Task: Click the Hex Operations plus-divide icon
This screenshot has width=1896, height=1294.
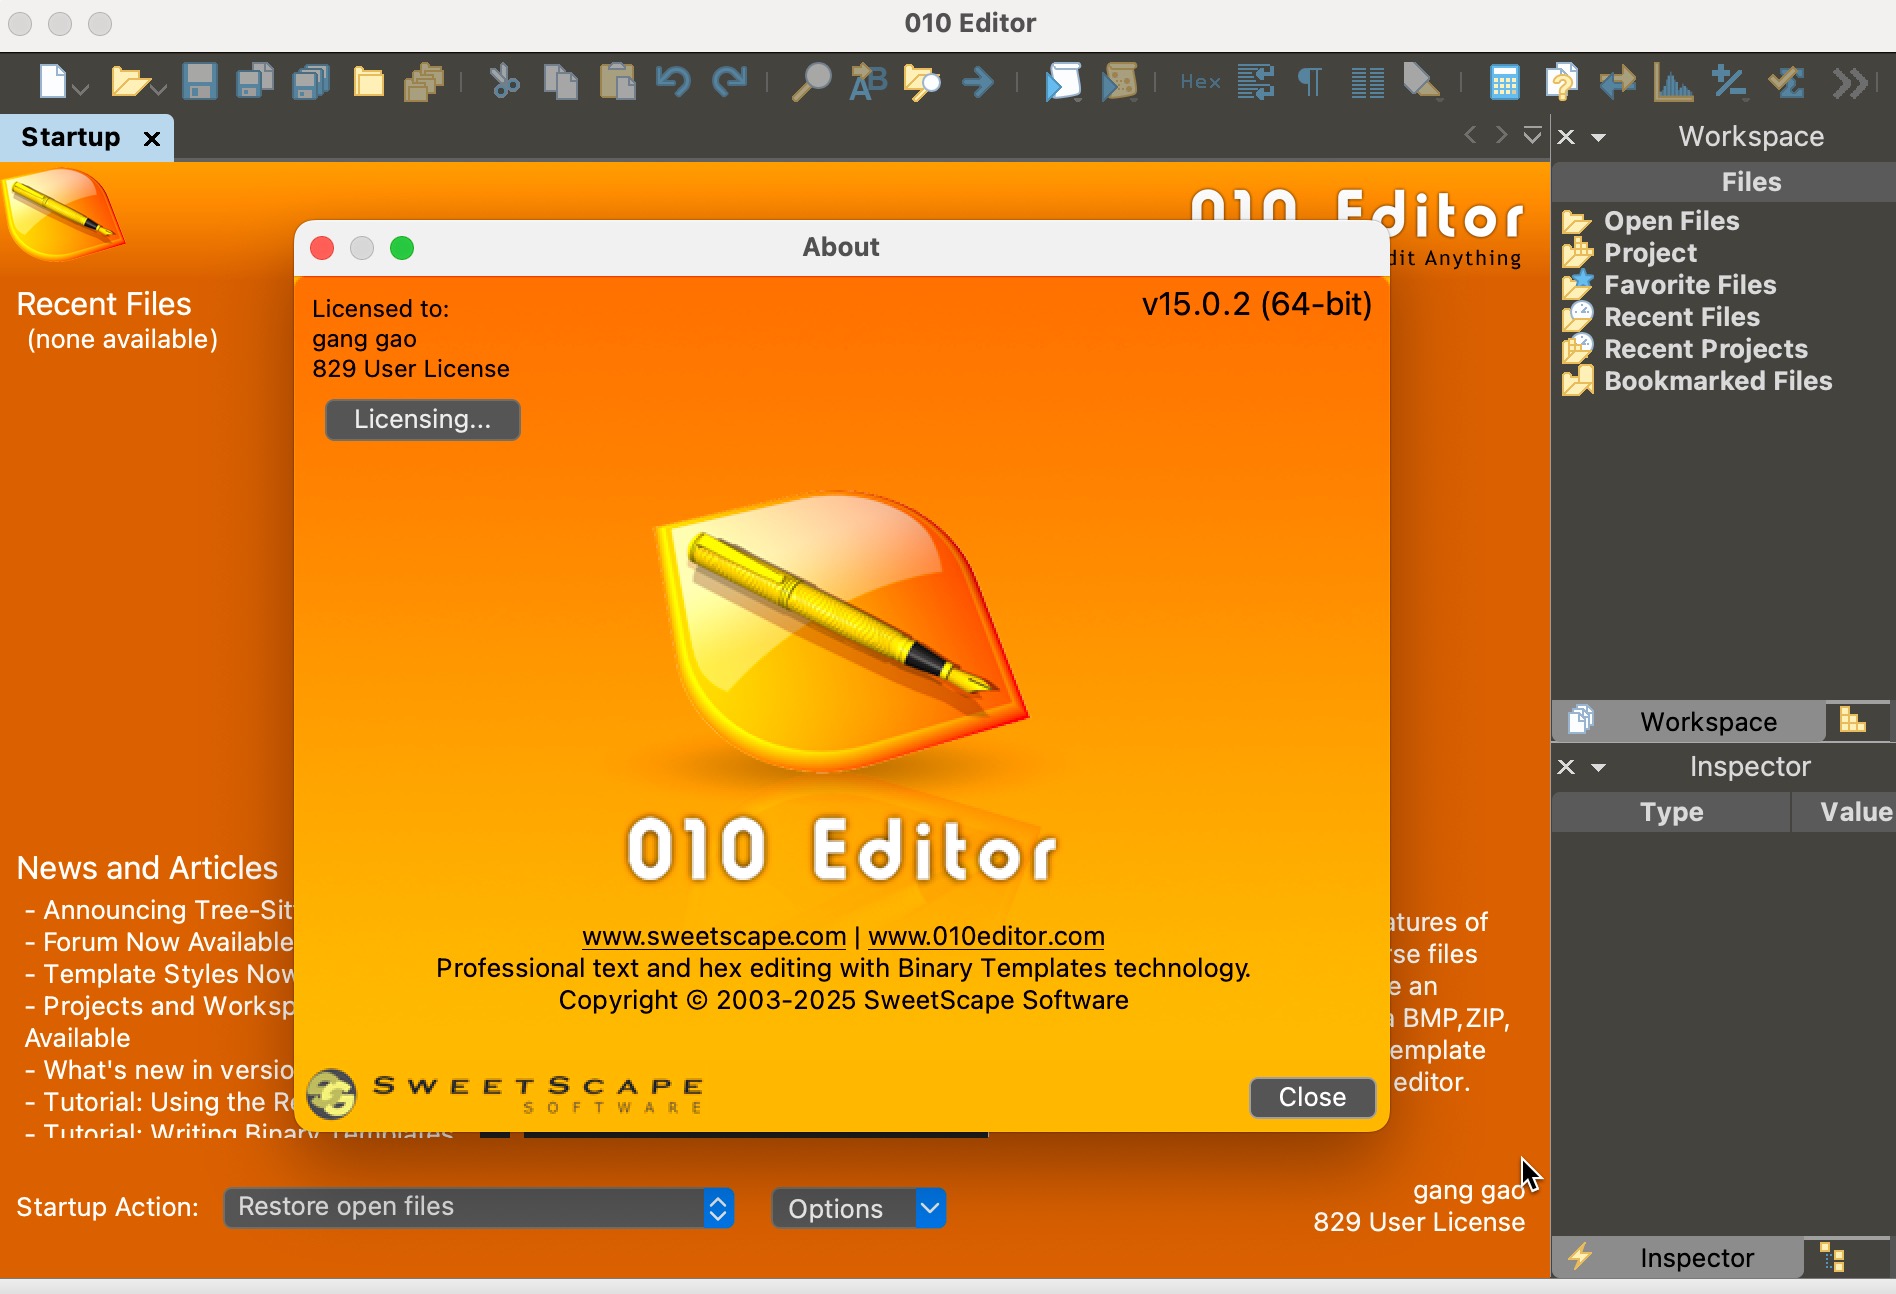Action: point(1729,81)
